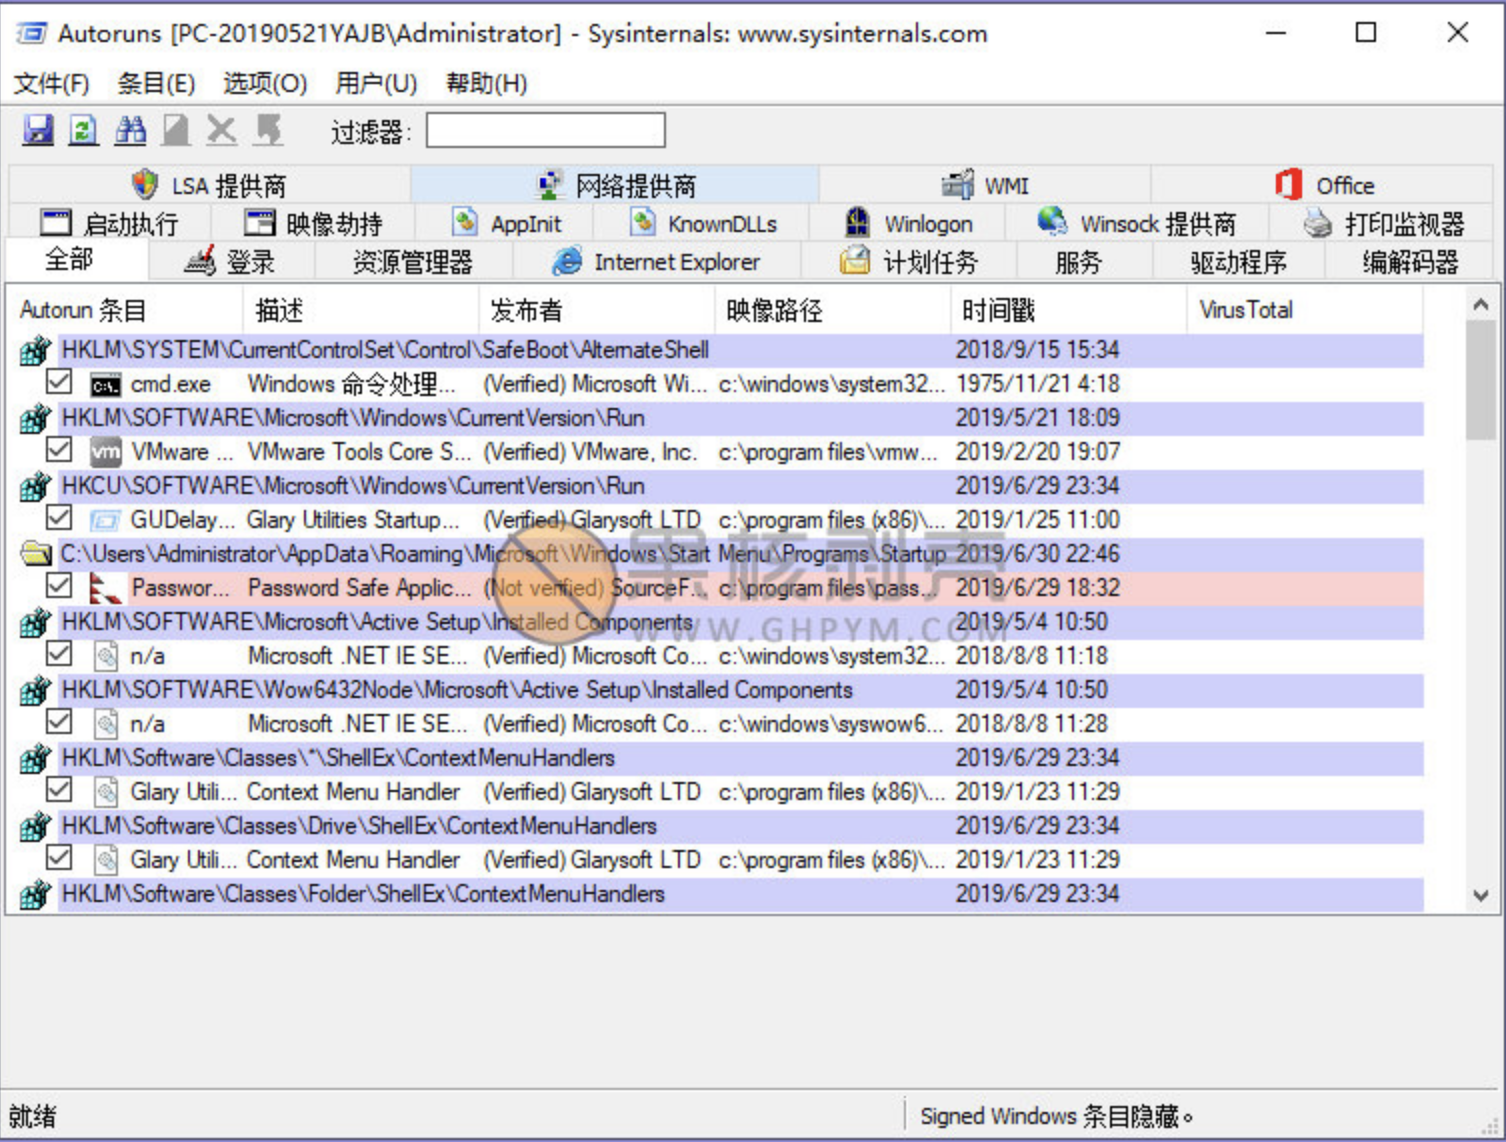Click the Refresh toolbar icon
1506x1142 pixels.
click(84, 130)
